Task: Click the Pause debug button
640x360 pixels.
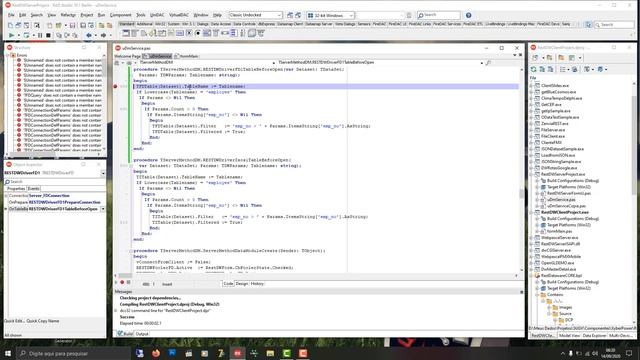Action: coord(40,36)
